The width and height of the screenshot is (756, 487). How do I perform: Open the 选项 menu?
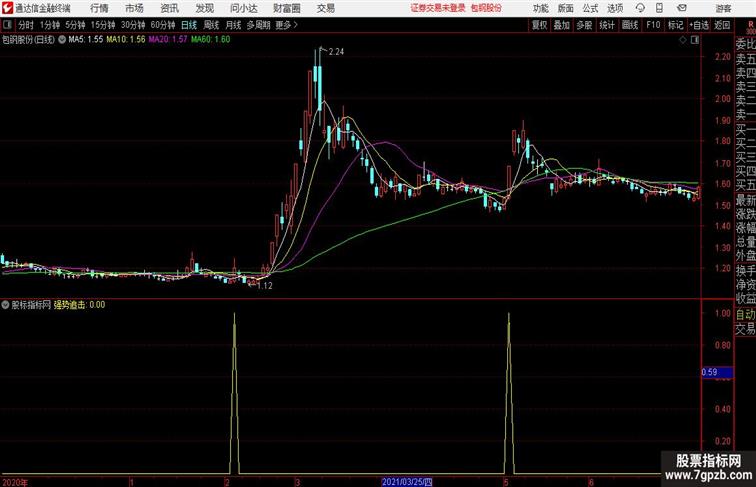click(x=615, y=8)
